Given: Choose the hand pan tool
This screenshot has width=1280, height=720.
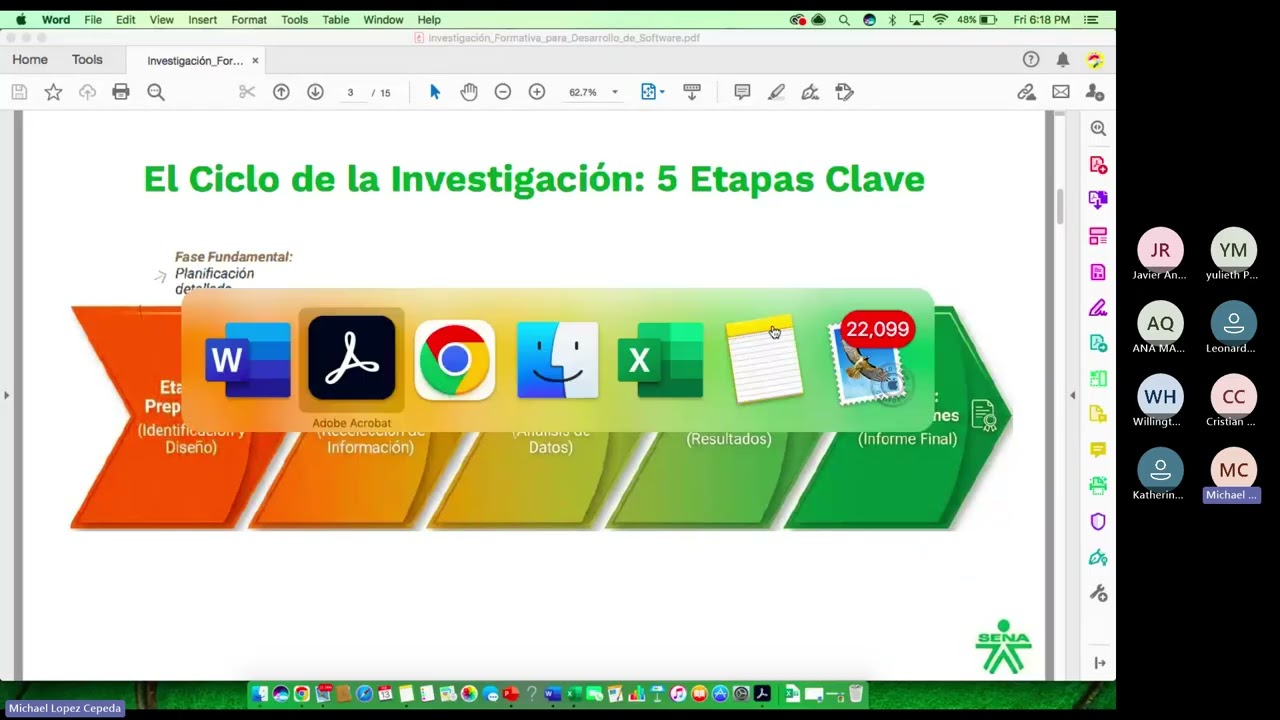Looking at the screenshot, I should click(469, 92).
